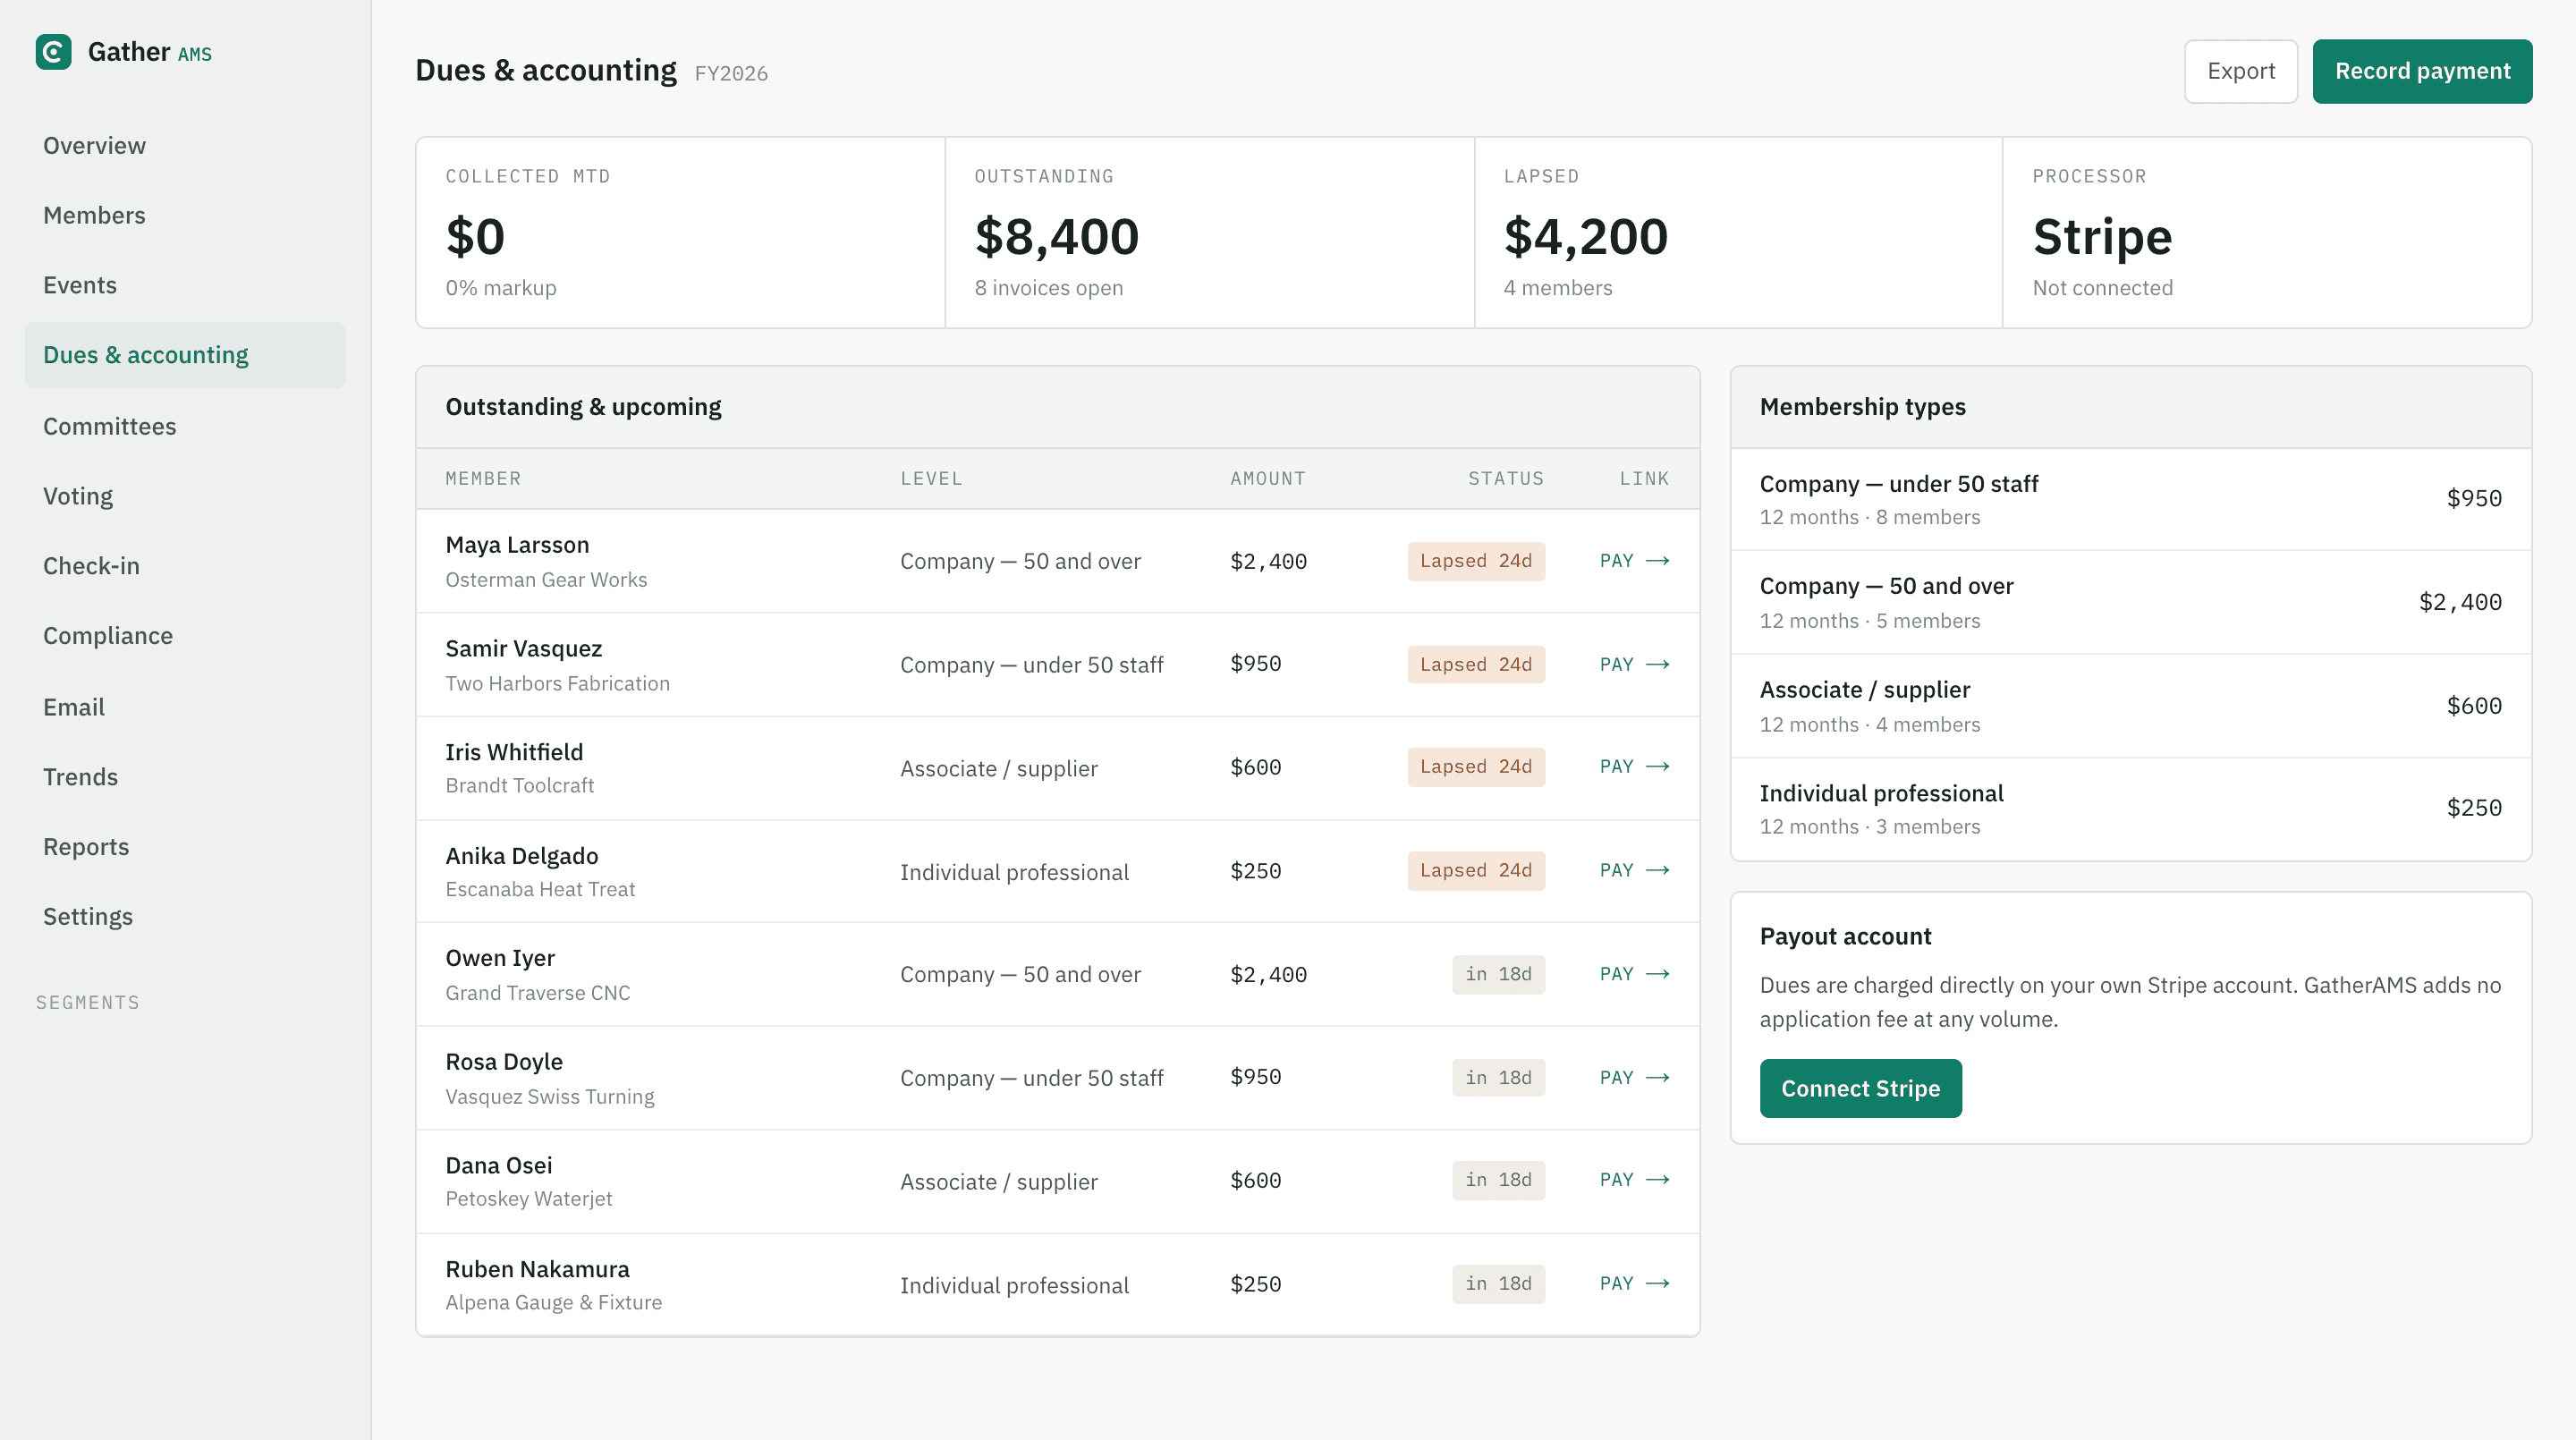The height and width of the screenshot is (1440, 2576).
Task: Click Lapsed 24d badge for Maya Larsson
Action: [x=1476, y=561]
